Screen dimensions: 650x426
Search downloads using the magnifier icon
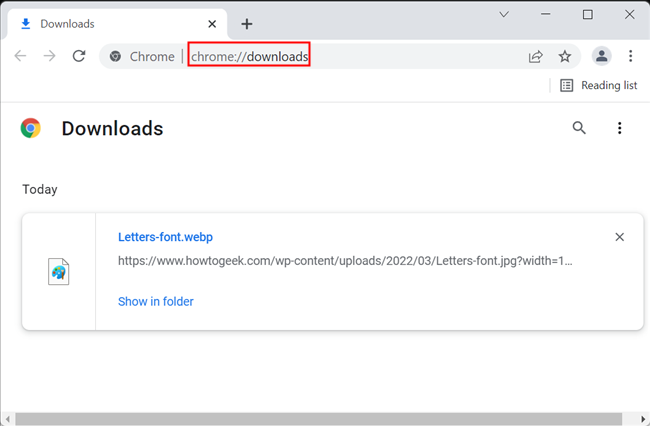579,128
